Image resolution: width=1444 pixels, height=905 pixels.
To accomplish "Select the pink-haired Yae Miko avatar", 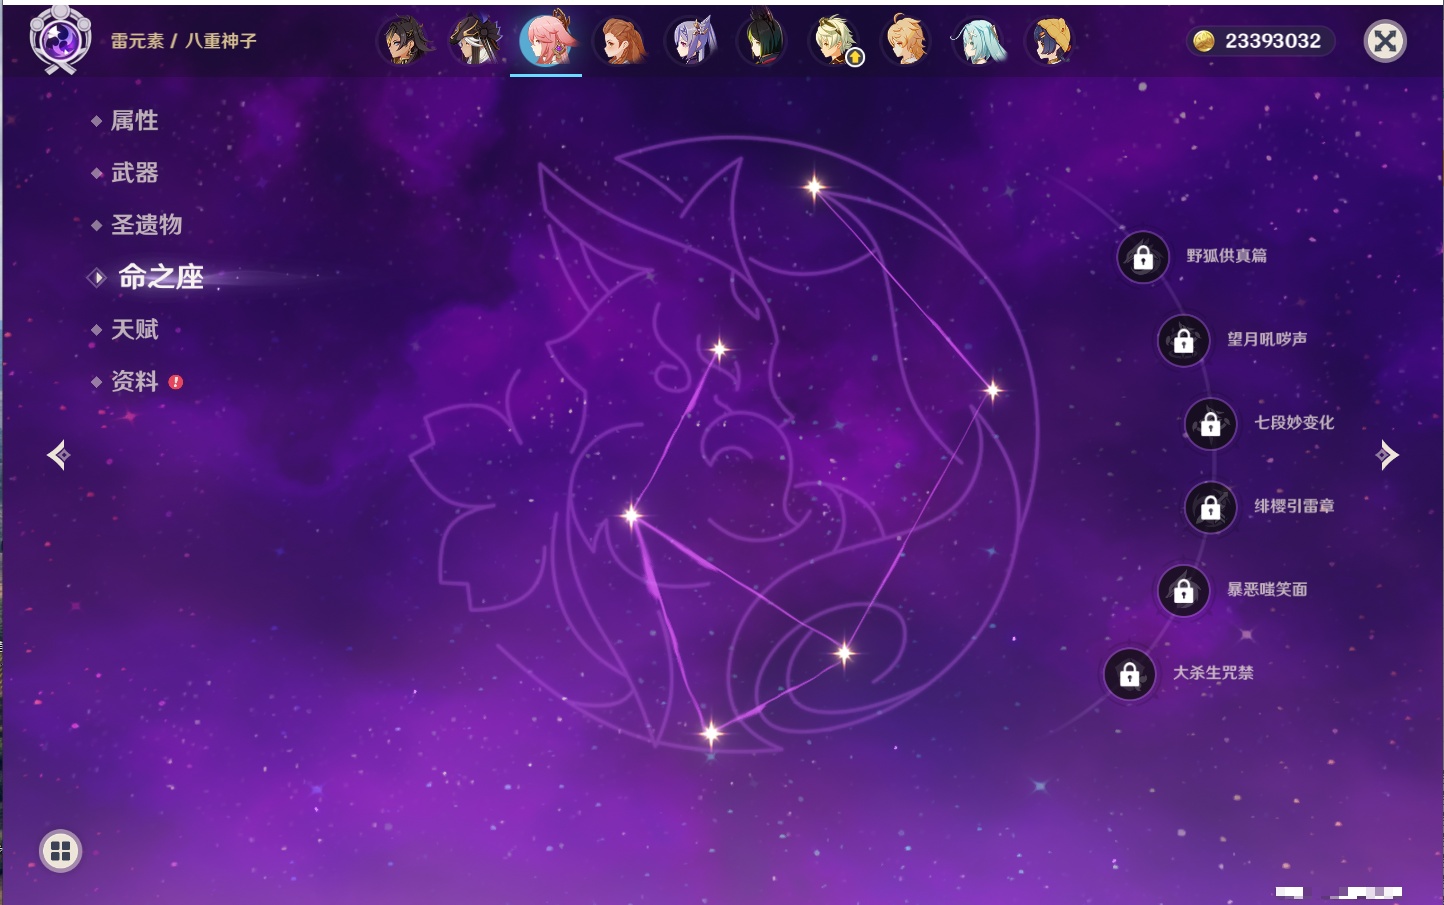I will pyautogui.click(x=547, y=39).
